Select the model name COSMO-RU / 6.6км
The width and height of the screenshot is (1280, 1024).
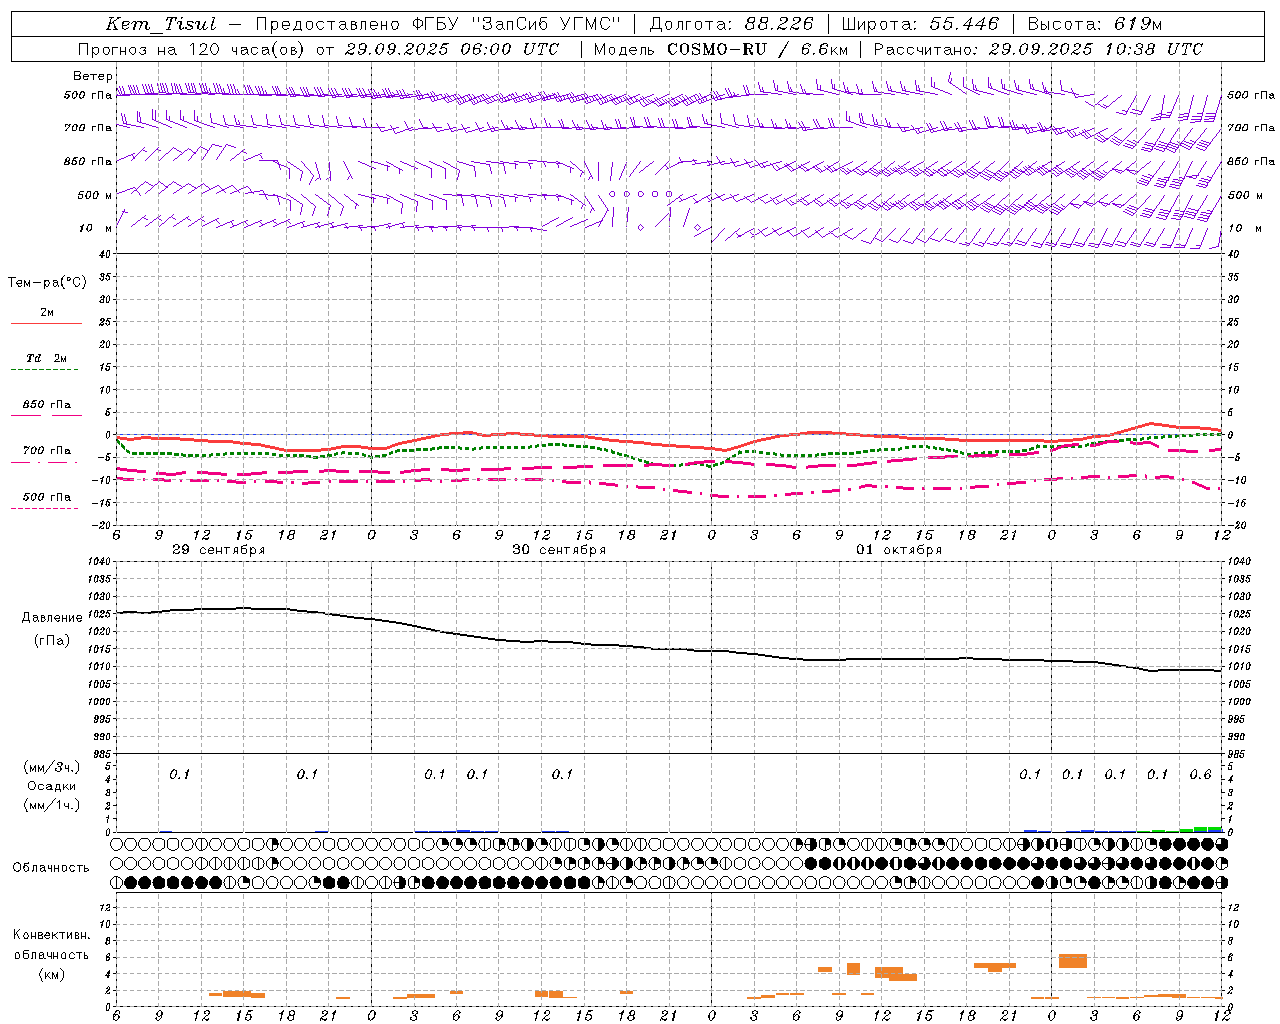[x=758, y=49]
